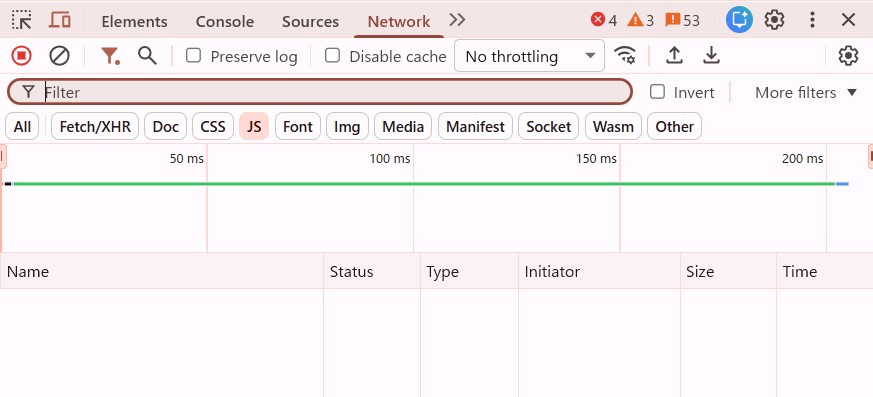Open the errors count indicator showing 4
This screenshot has width=873, height=397.
click(604, 21)
